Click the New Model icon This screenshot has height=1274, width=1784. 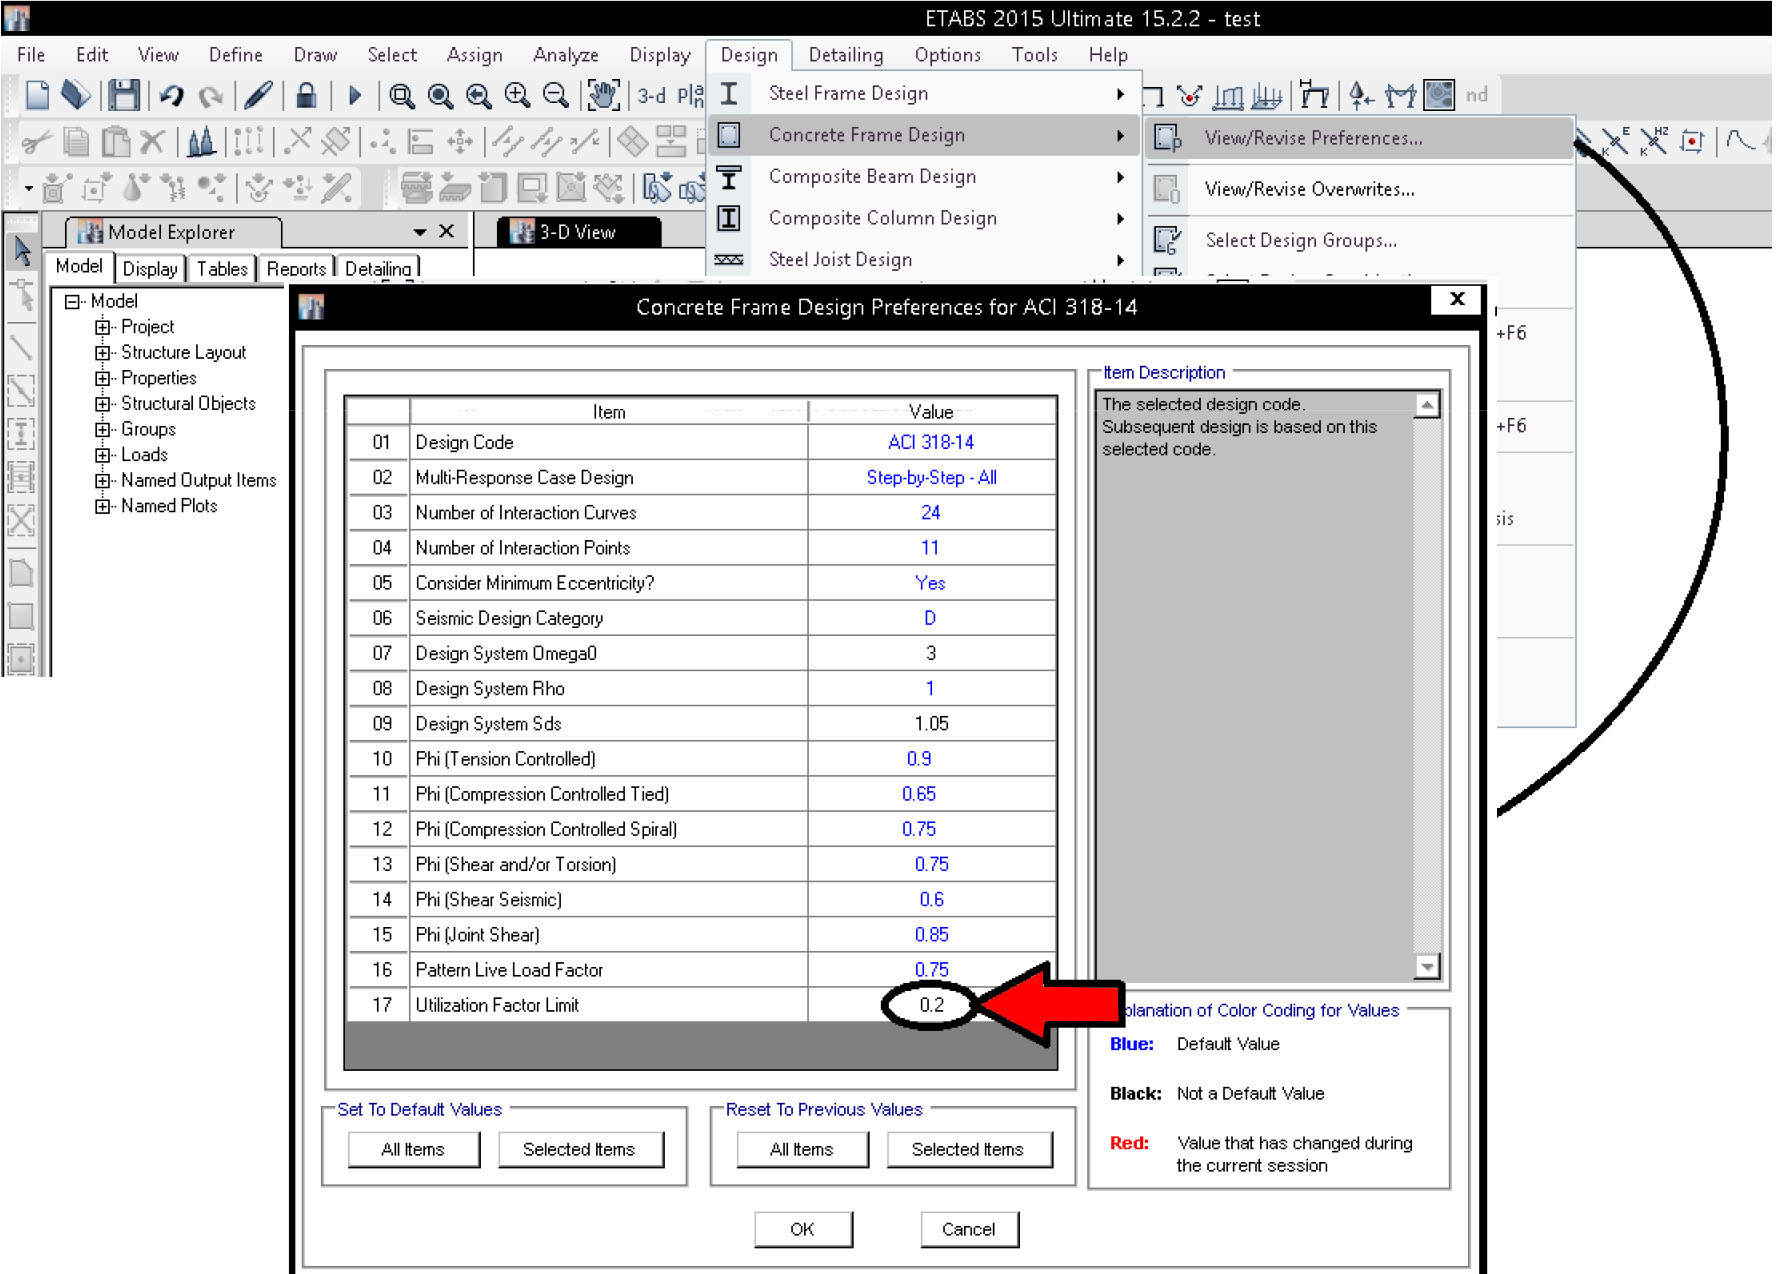point(37,95)
